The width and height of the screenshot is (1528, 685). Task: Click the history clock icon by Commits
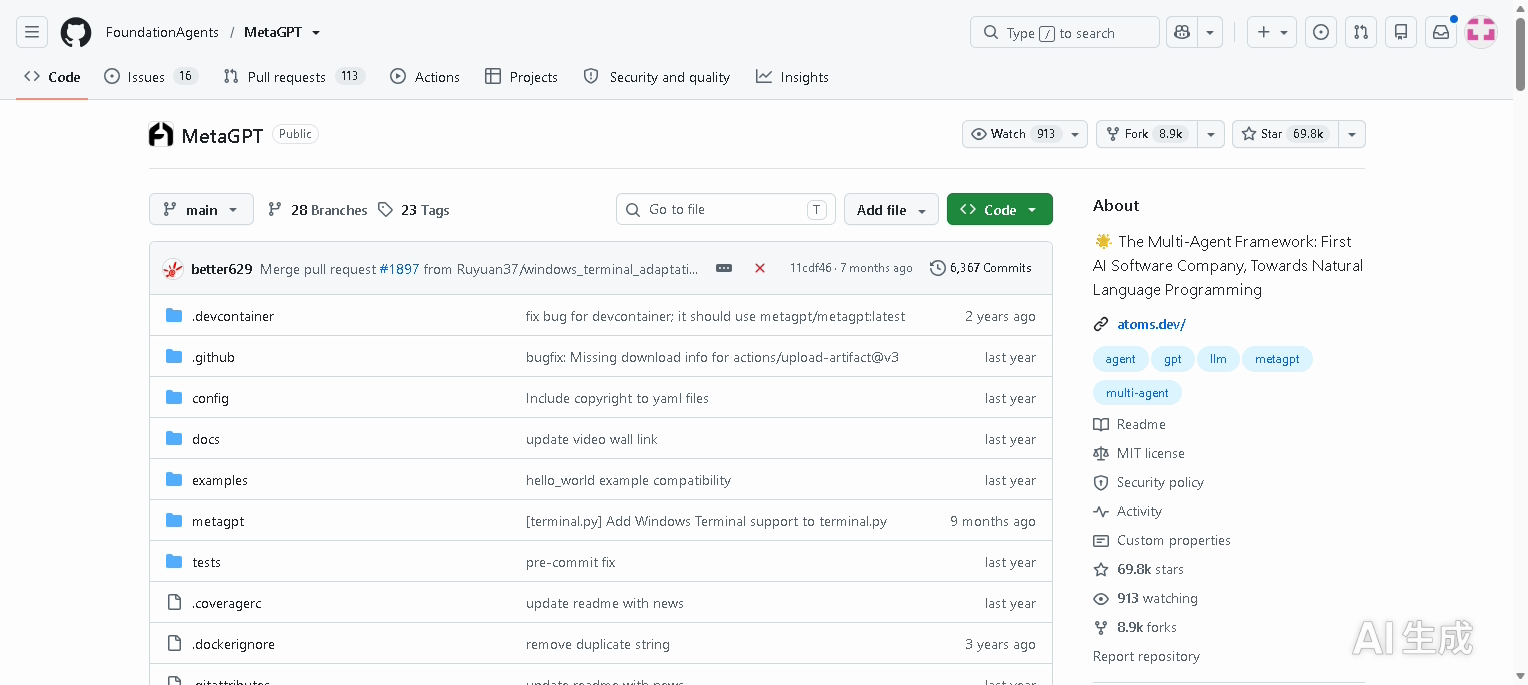click(937, 268)
